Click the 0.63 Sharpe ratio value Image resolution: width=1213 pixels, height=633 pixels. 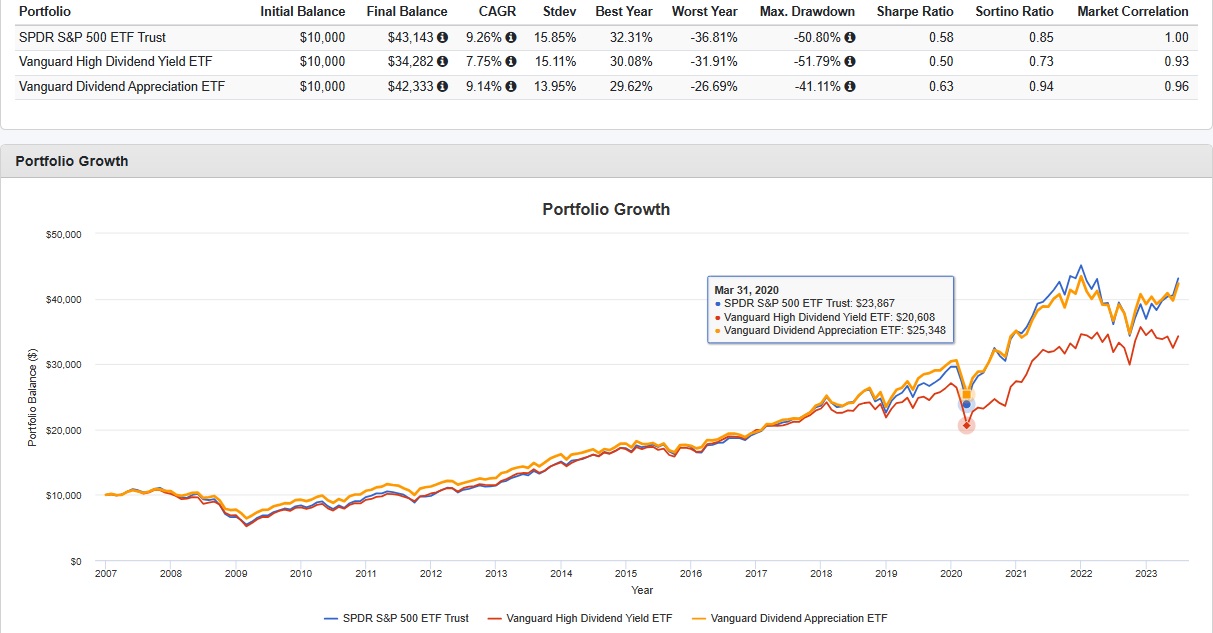pos(941,87)
